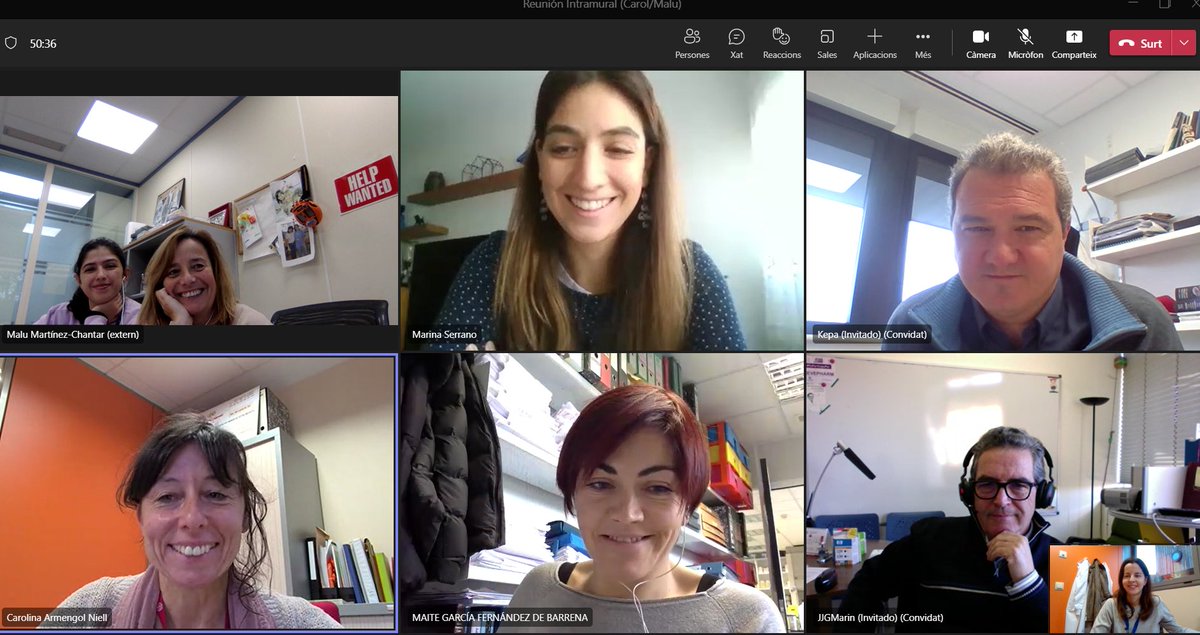Open the Persones participants panel
Image resolution: width=1200 pixels, height=635 pixels.
click(692, 43)
